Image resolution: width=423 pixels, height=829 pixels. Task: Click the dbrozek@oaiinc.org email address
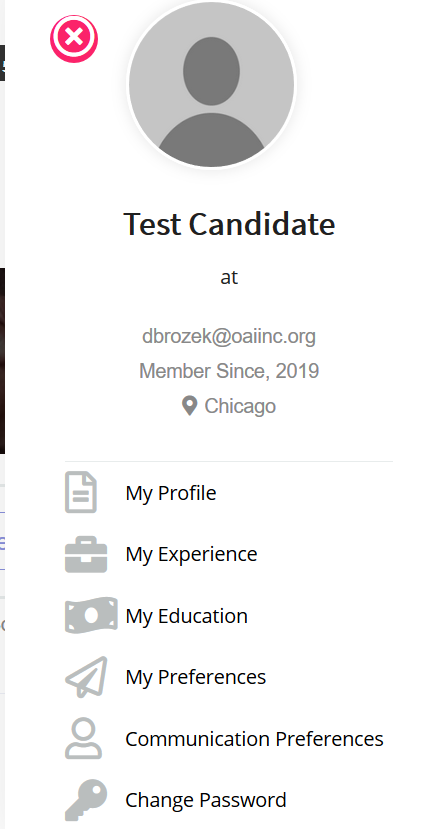click(229, 336)
